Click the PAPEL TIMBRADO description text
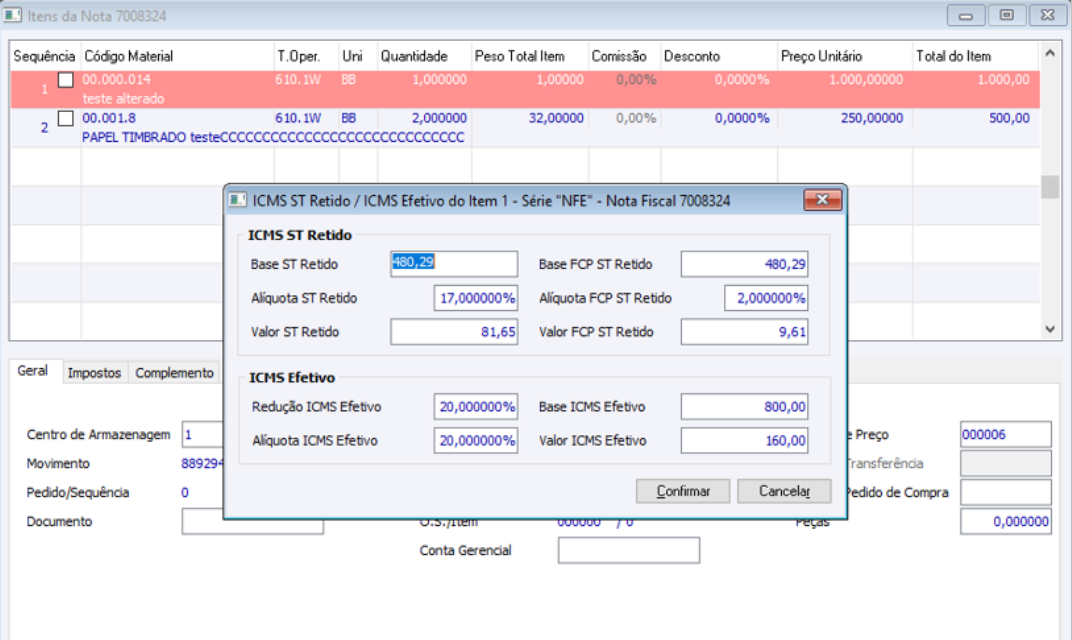The image size is (1072, 640). pos(273,137)
